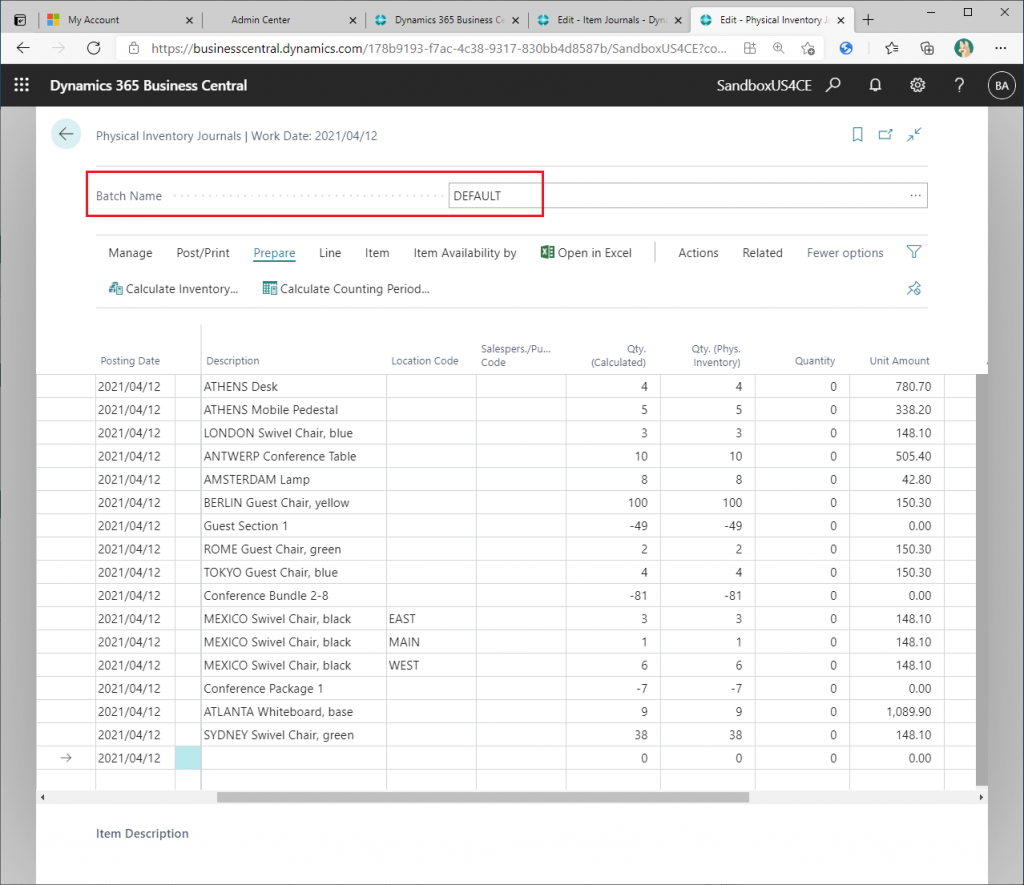
Task: Close the Admin Center browser tab
Action: click(x=353, y=20)
